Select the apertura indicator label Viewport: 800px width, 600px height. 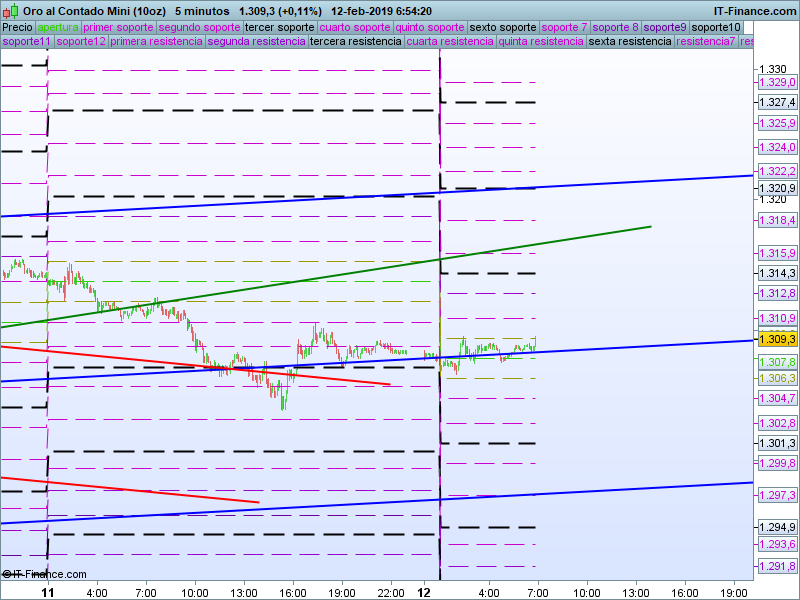click(58, 27)
